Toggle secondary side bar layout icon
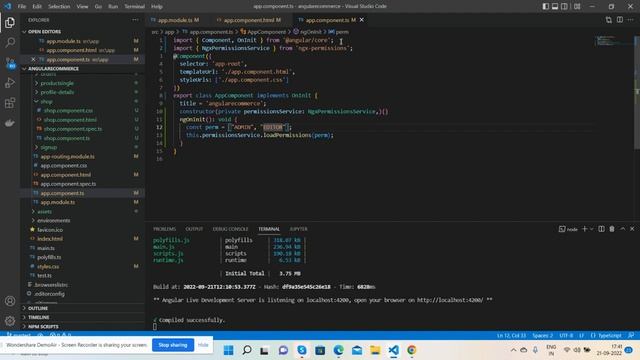Image resolution: width=640 pixels, height=360 pixels. point(564,6)
